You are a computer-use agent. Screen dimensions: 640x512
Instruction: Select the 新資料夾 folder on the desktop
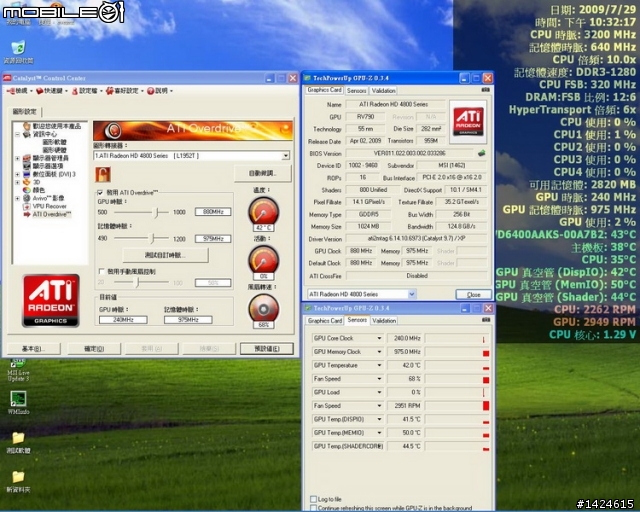click(18, 482)
